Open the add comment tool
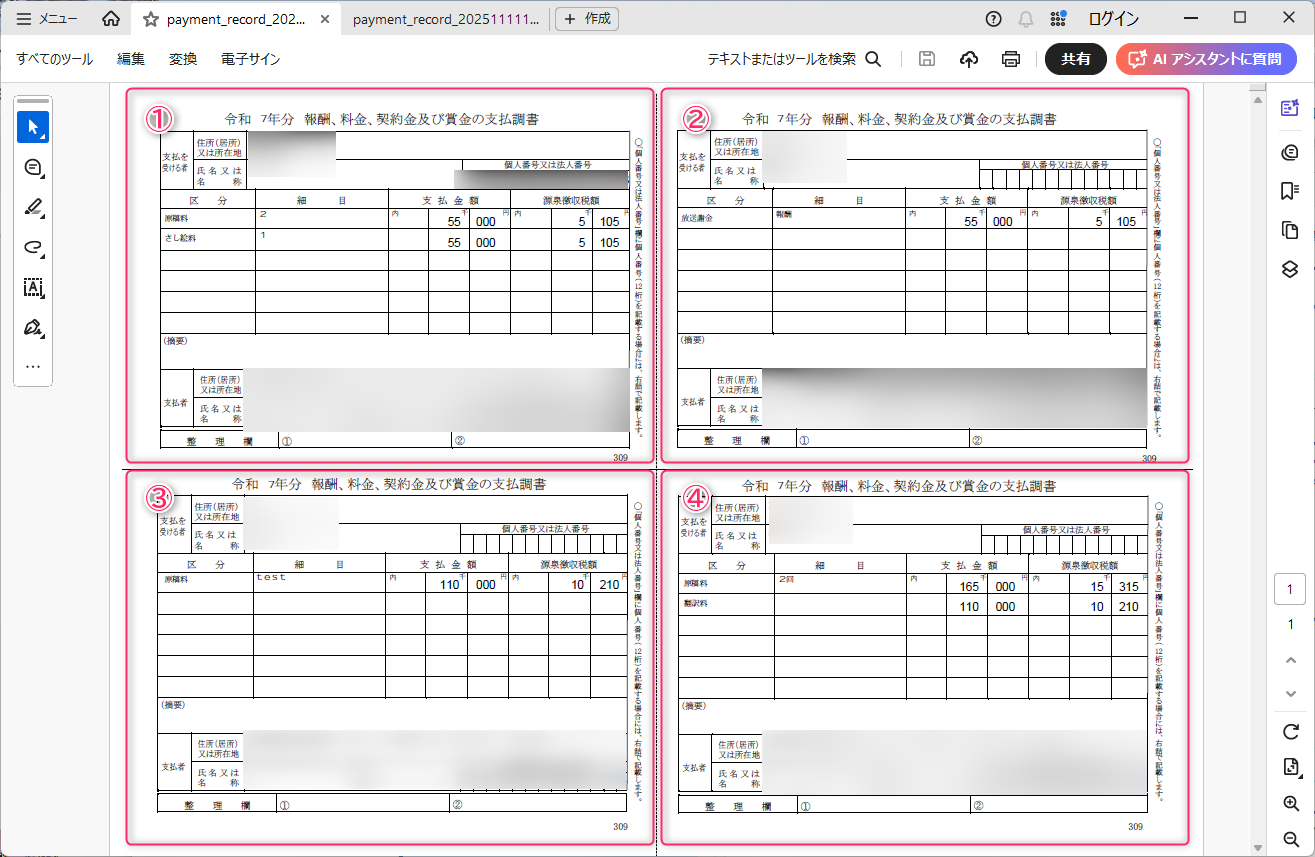The height and width of the screenshot is (857, 1315). coord(33,168)
